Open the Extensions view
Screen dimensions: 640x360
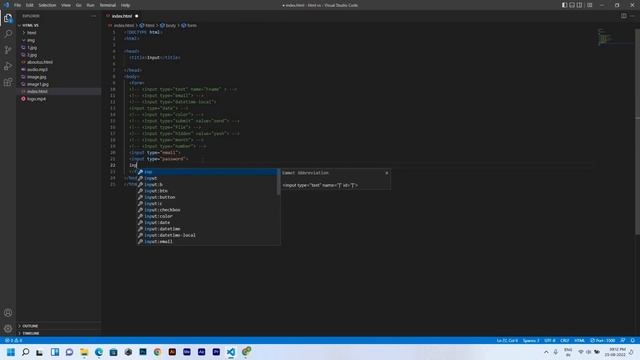click(x=8, y=82)
